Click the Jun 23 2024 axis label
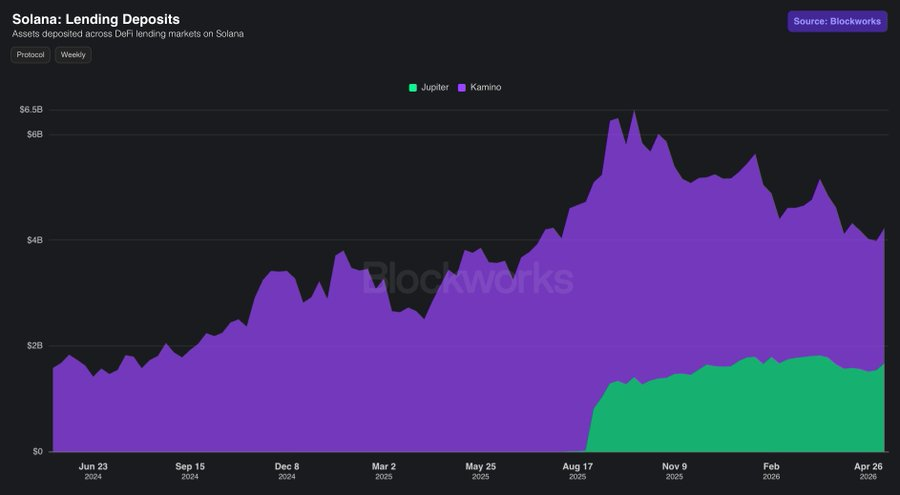Image resolution: width=900 pixels, height=495 pixels. point(93,471)
